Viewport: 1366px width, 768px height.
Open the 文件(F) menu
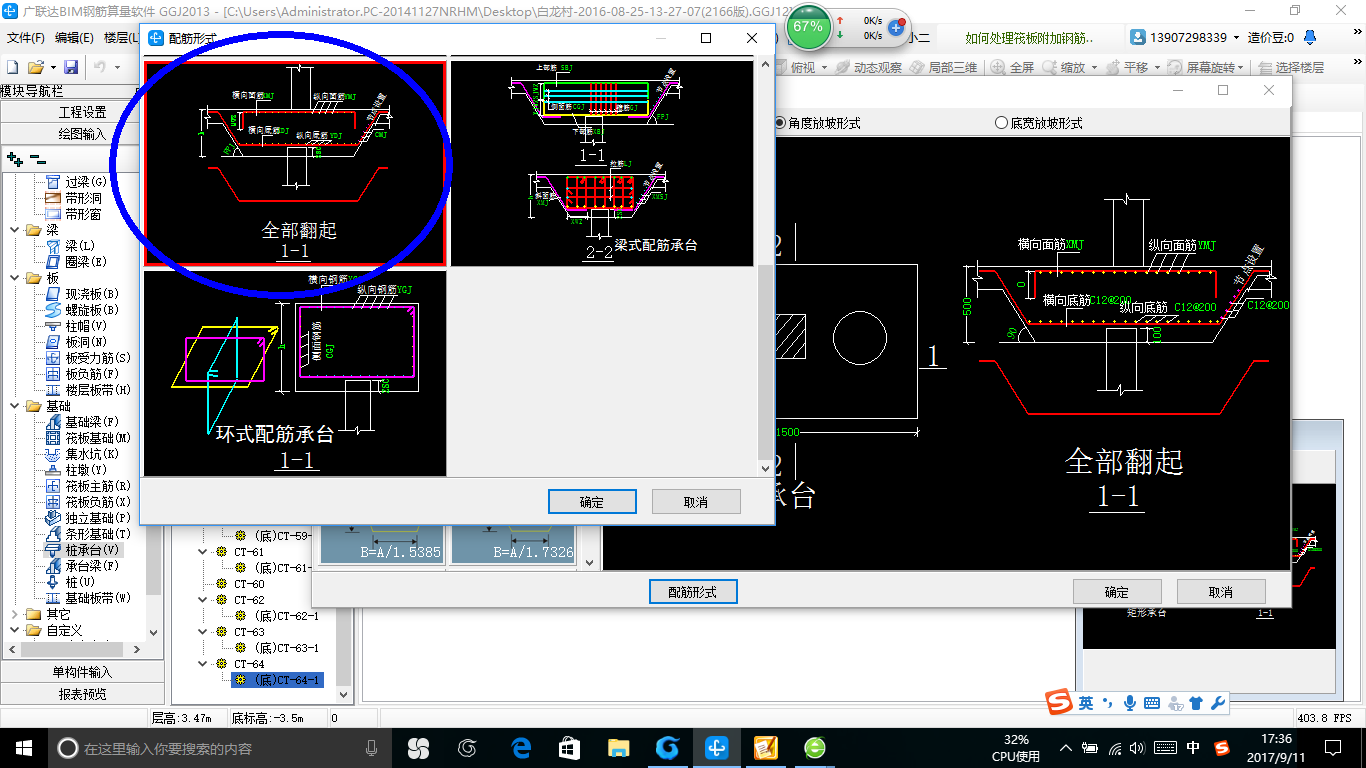[x=25, y=38]
